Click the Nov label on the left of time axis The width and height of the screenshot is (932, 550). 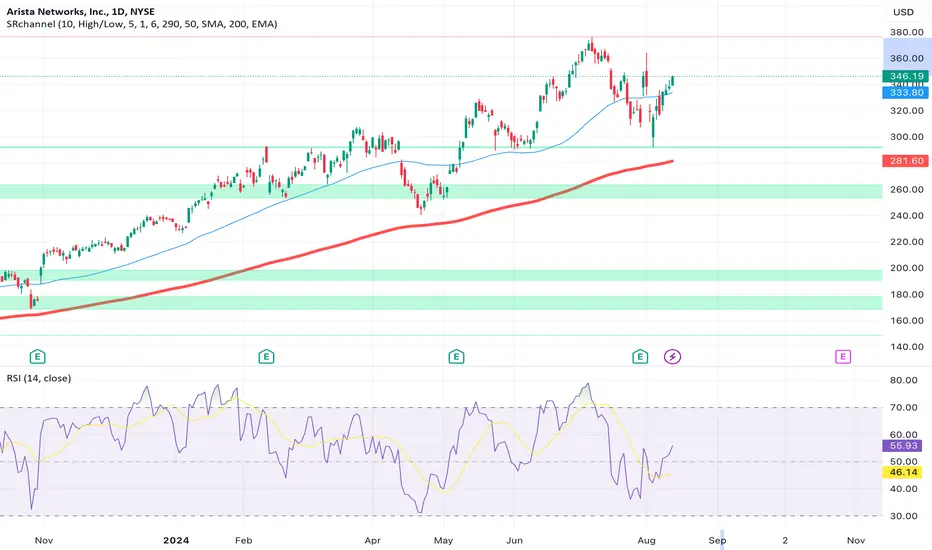click(44, 540)
